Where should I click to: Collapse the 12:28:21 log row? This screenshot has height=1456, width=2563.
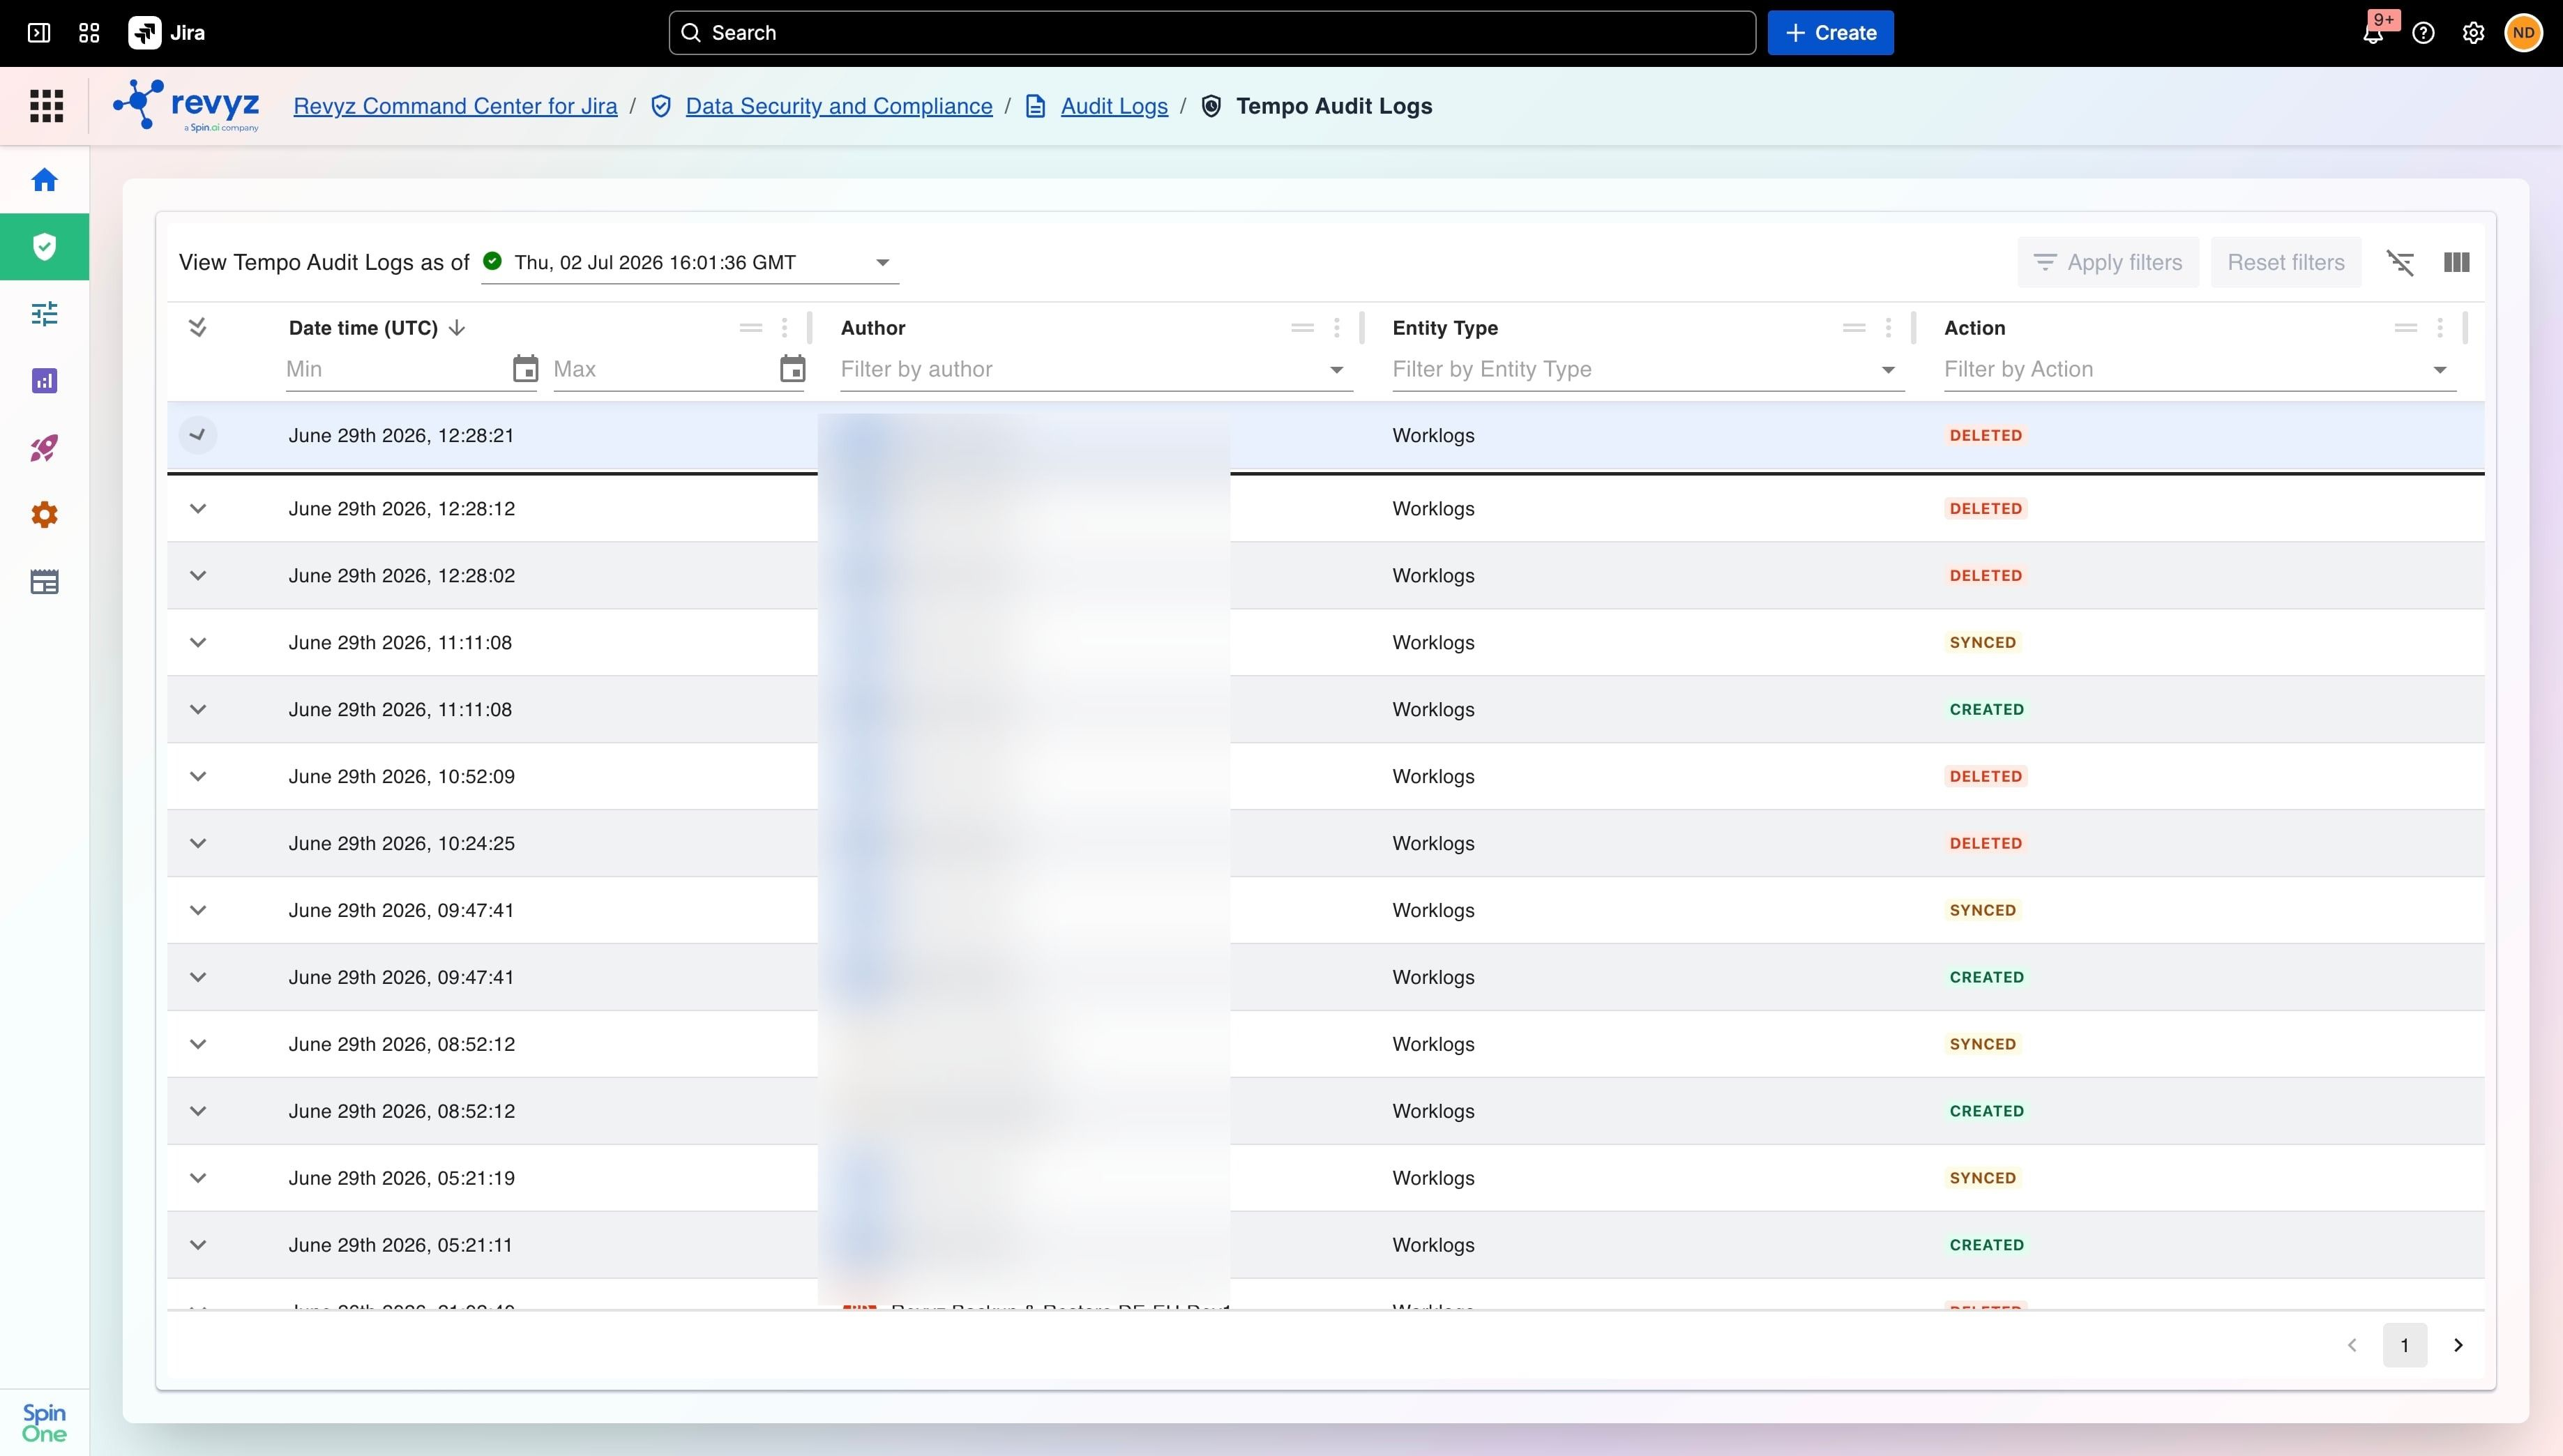coord(198,435)
